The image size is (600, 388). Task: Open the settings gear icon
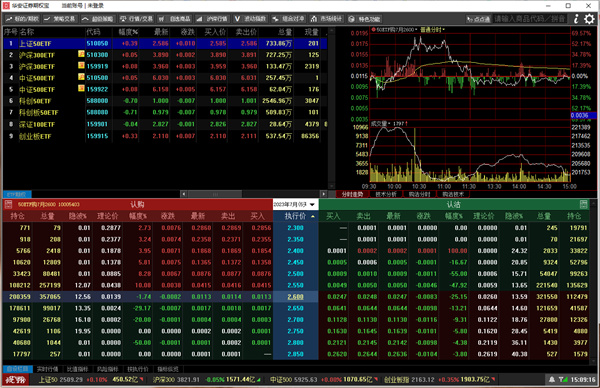pyautogui.click(x=590, y=19)
